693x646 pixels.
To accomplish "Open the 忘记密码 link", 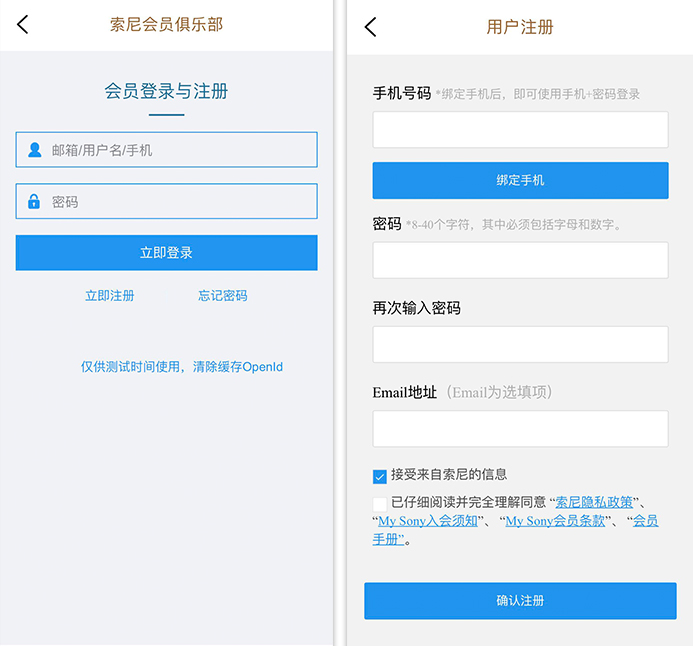I will (x=223, y=296).
